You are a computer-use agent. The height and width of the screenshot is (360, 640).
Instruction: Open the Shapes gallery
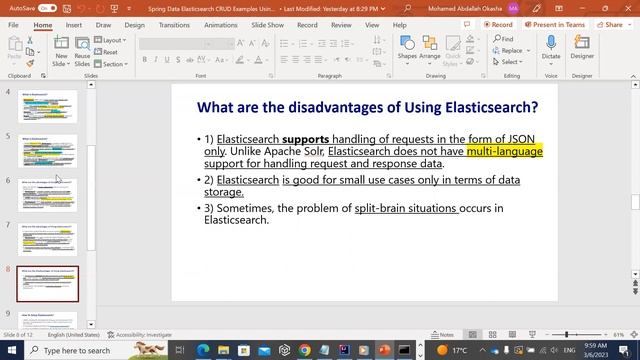point(407,51)
